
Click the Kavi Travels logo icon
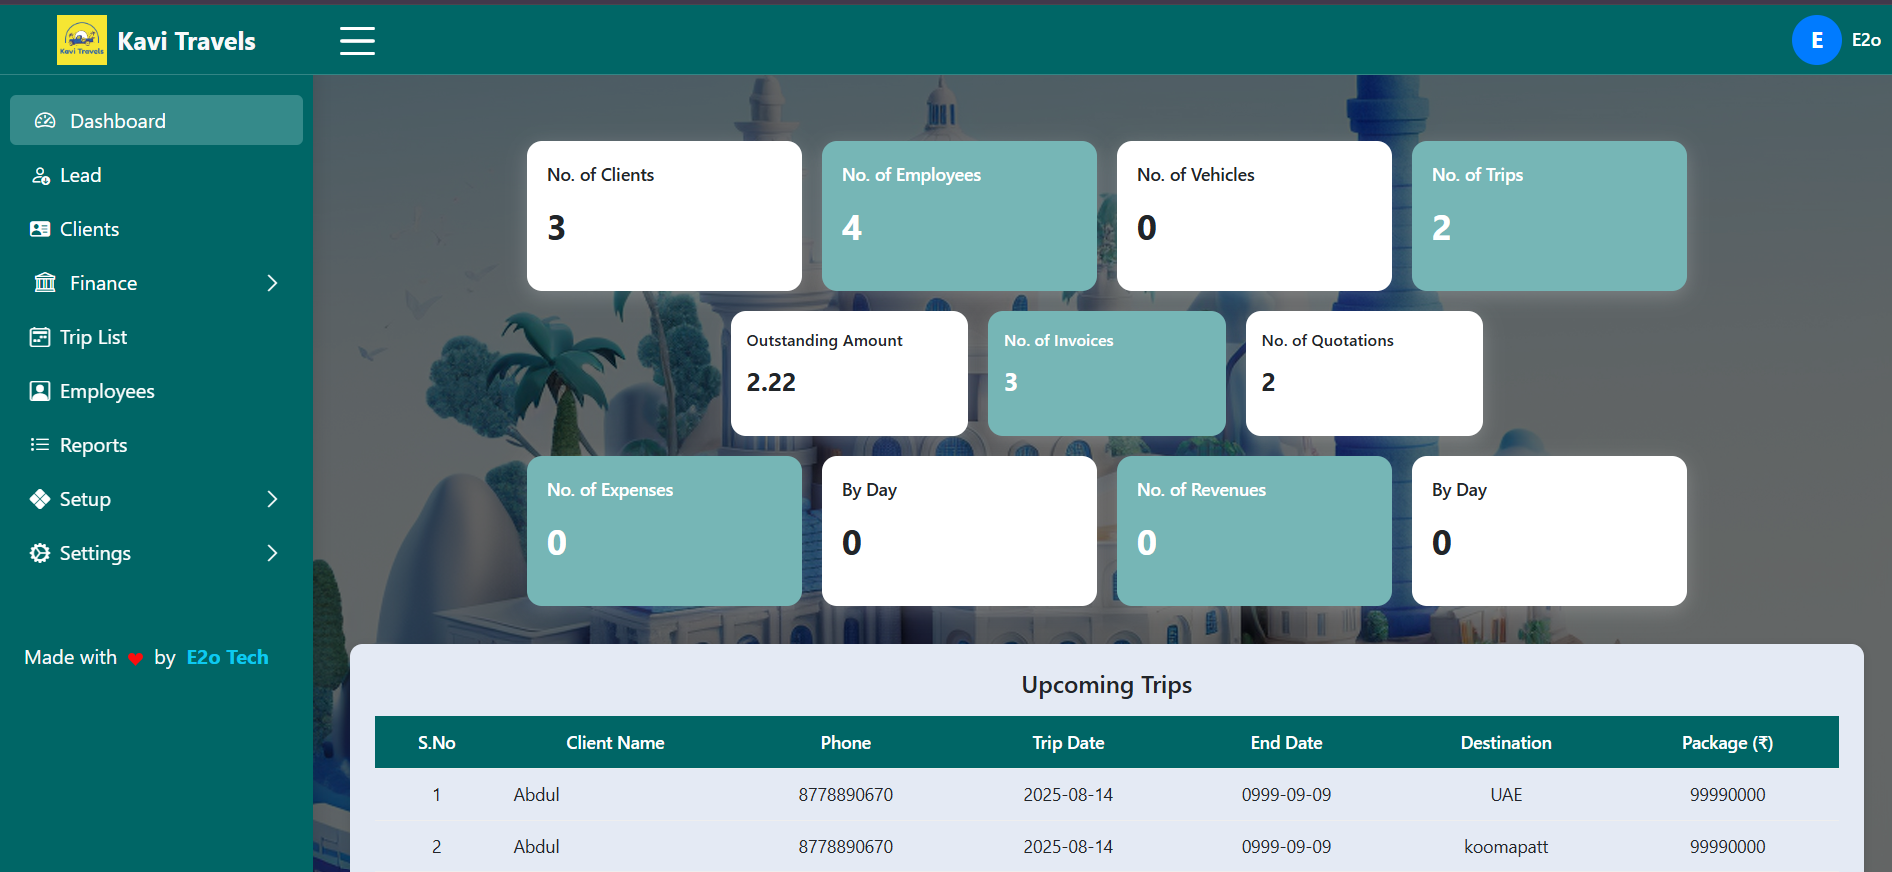click(81, 41)
